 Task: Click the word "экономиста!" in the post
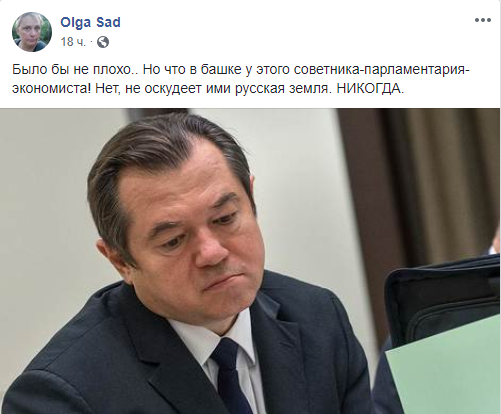tap(51, 89)
